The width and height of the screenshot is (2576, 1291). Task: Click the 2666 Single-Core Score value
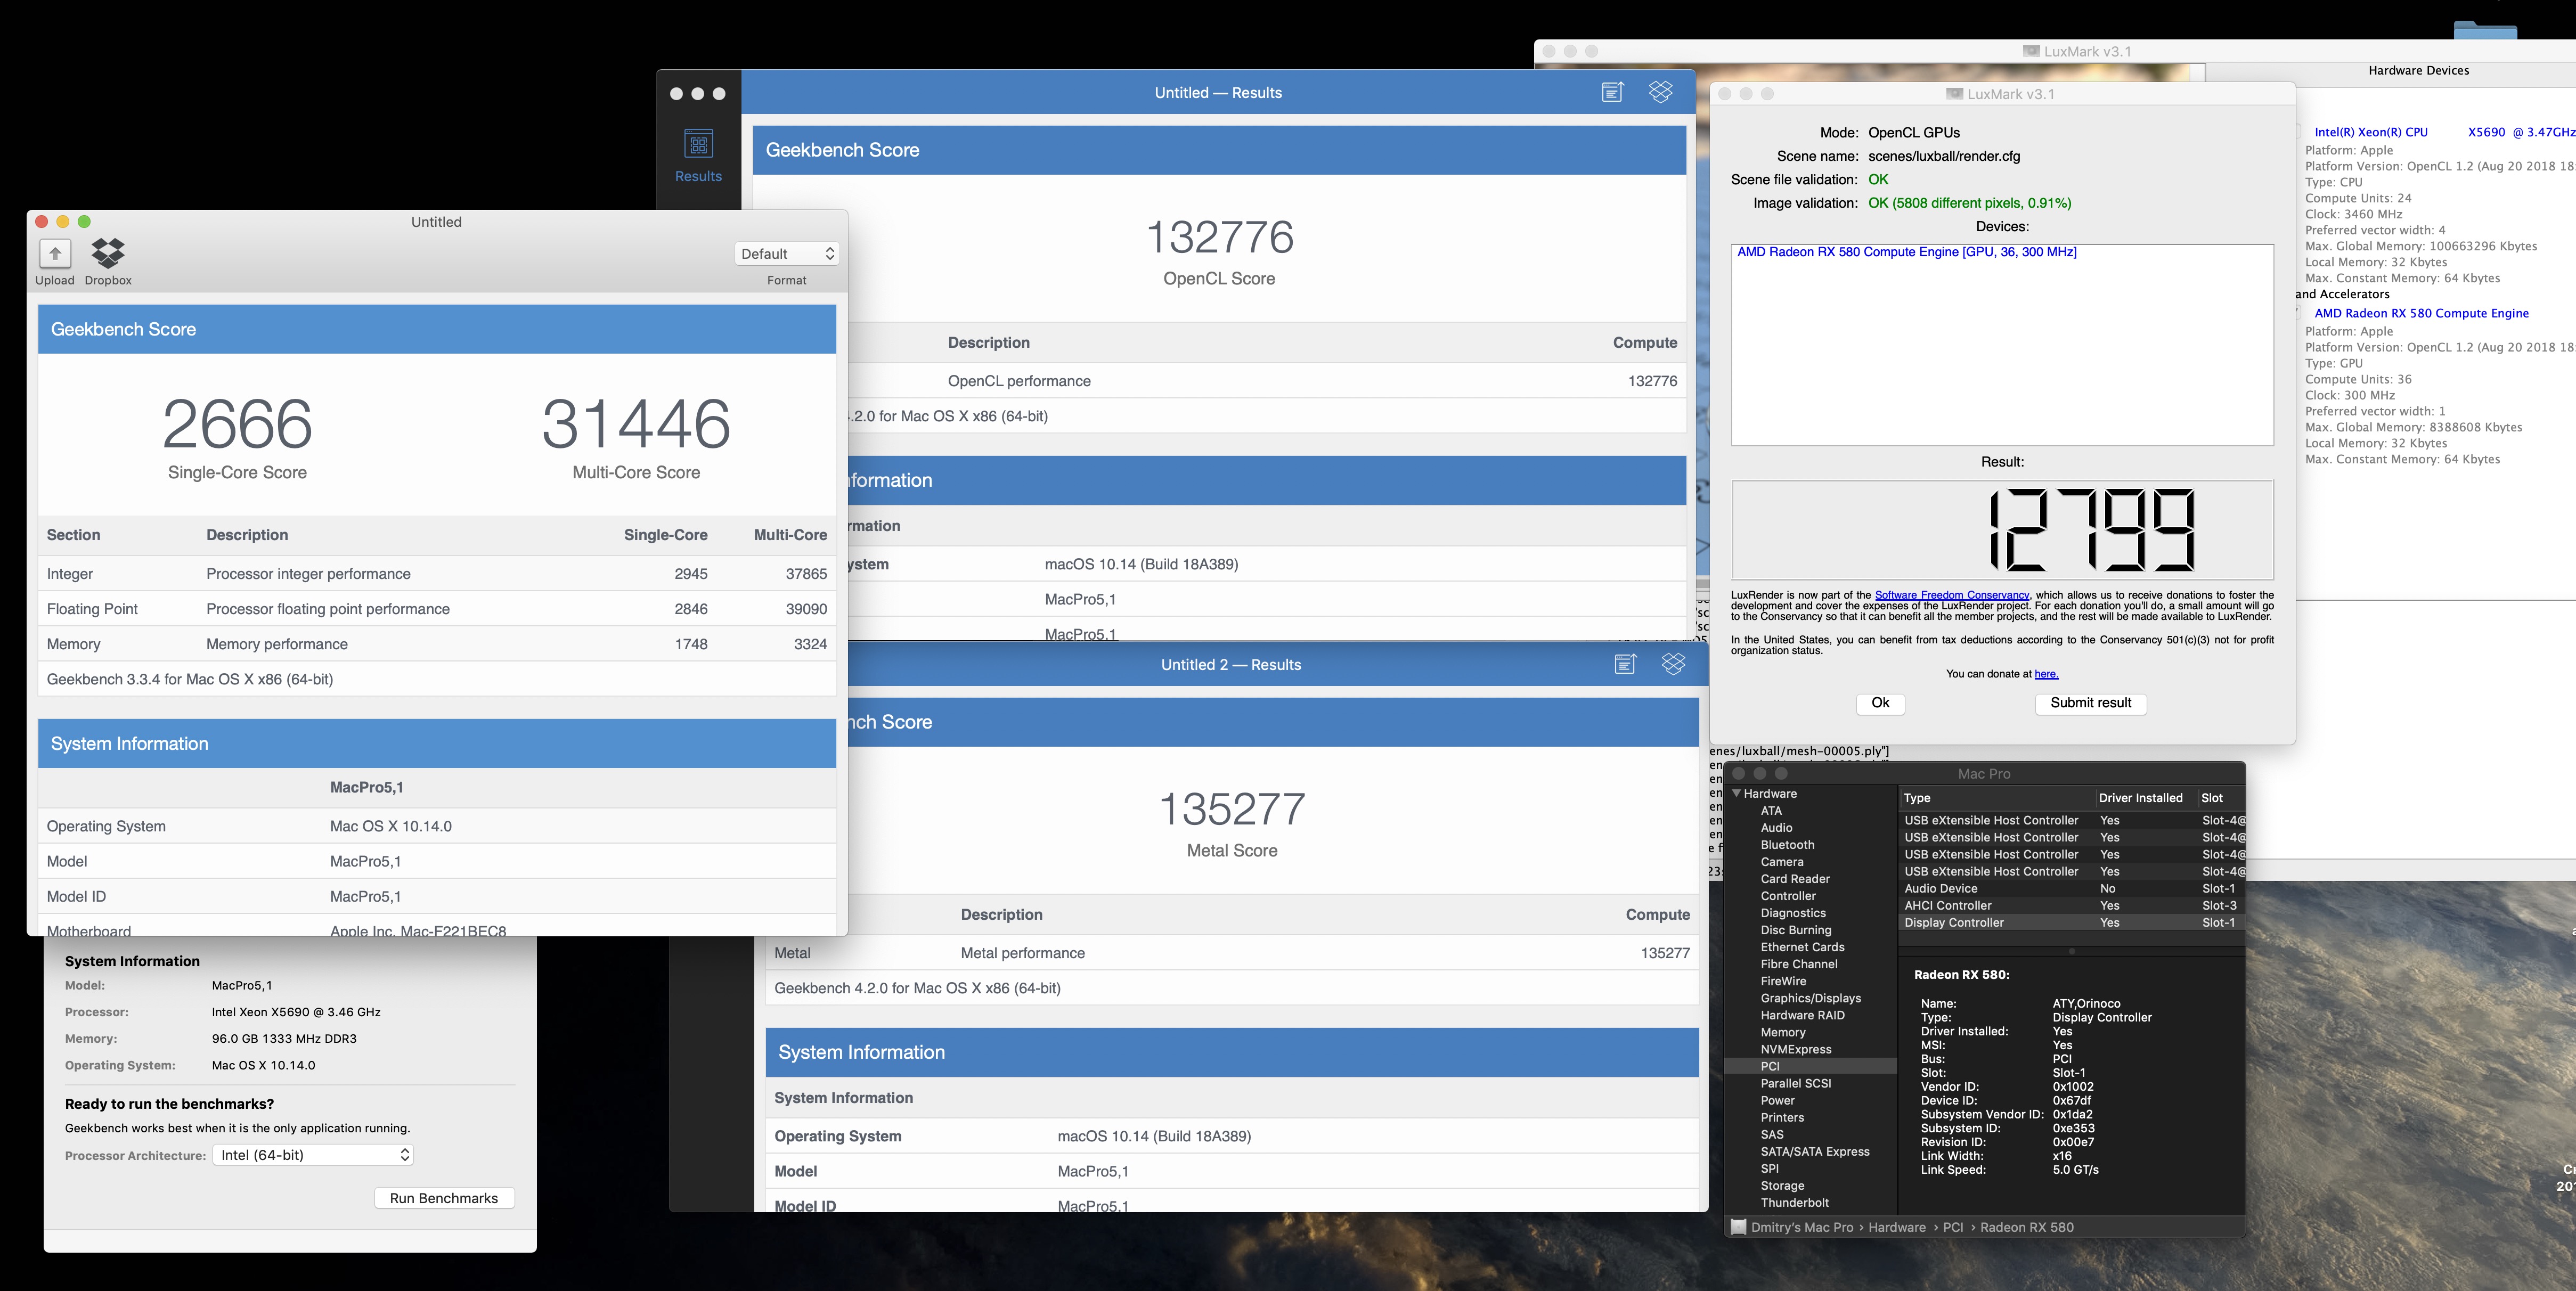click(237, 424)
